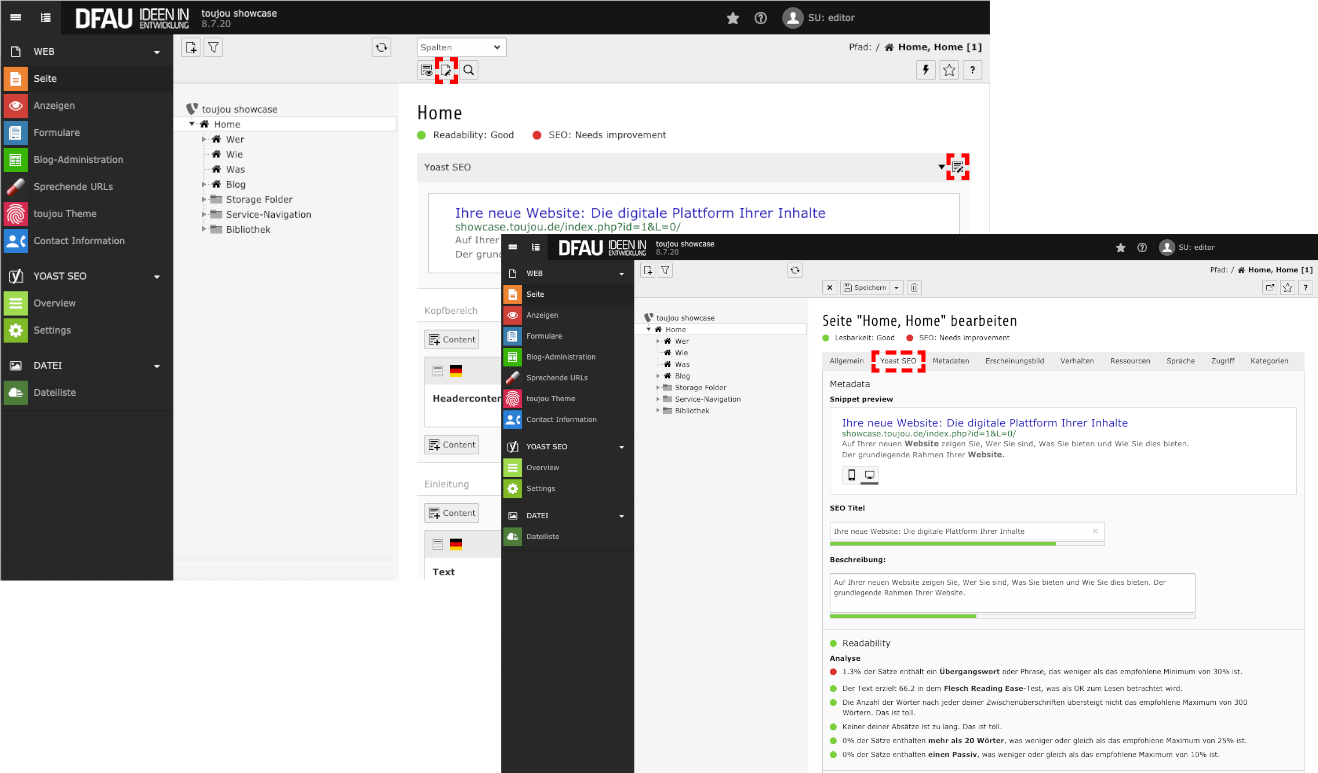Viewport: 1318px width, 773px height.
Task: Switch to the Yoast SEO tab
Action: tap(898, 360)
